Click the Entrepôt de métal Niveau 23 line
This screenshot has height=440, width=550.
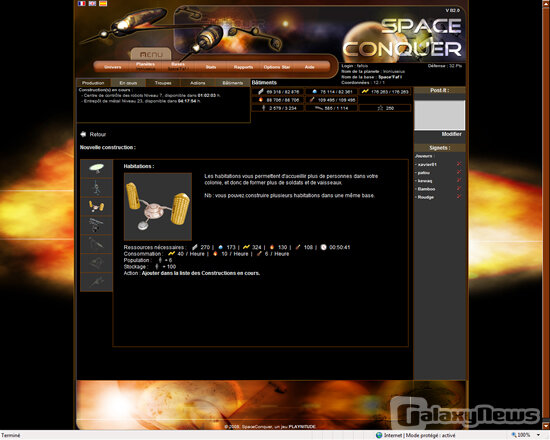click(142, 101)
